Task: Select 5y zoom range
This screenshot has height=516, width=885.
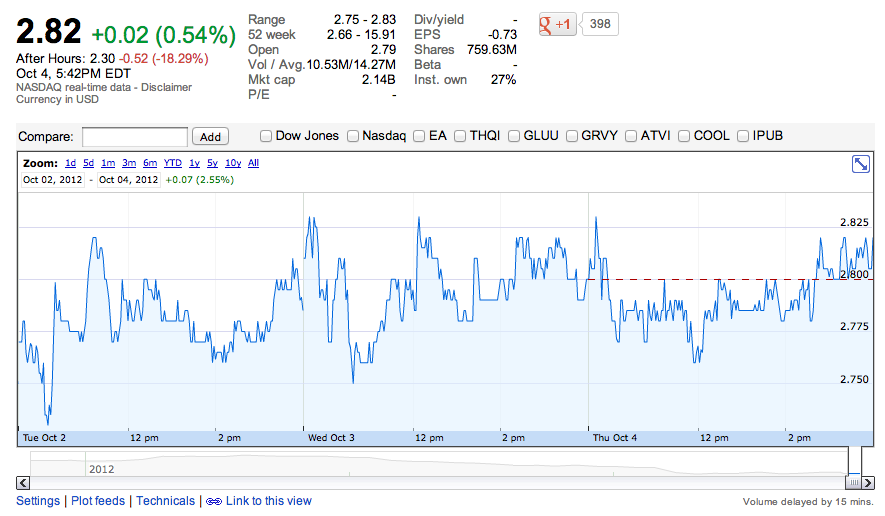Action: click(x=212, y=163)
